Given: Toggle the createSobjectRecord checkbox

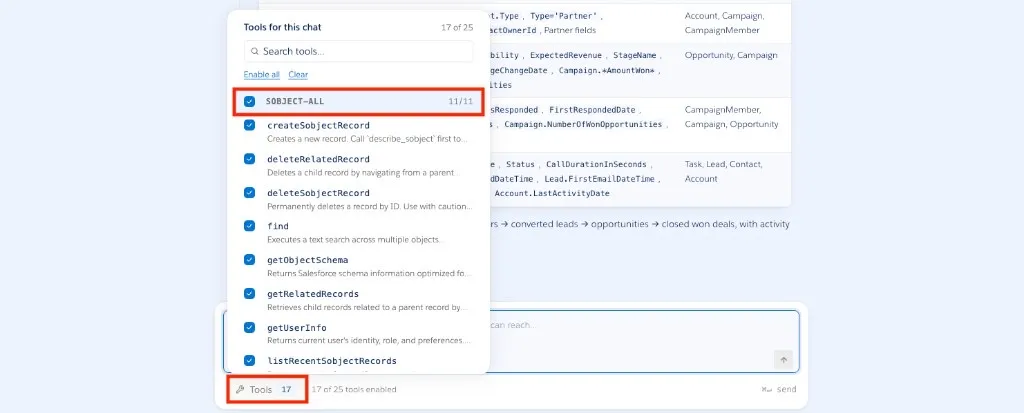Looking at the screenshot, I should [x=249, y=125].
